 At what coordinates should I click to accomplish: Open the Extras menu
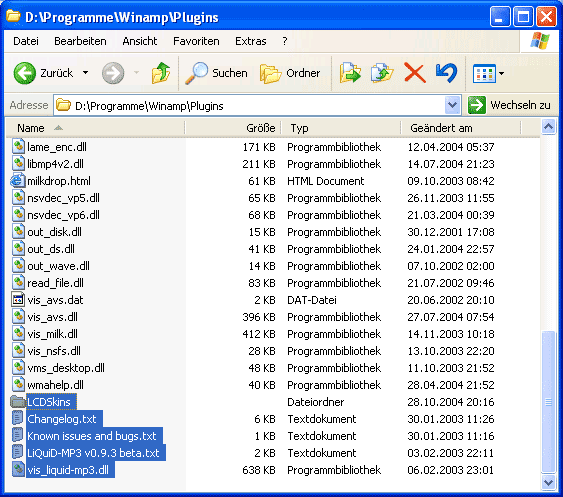(x=251, y=41)
